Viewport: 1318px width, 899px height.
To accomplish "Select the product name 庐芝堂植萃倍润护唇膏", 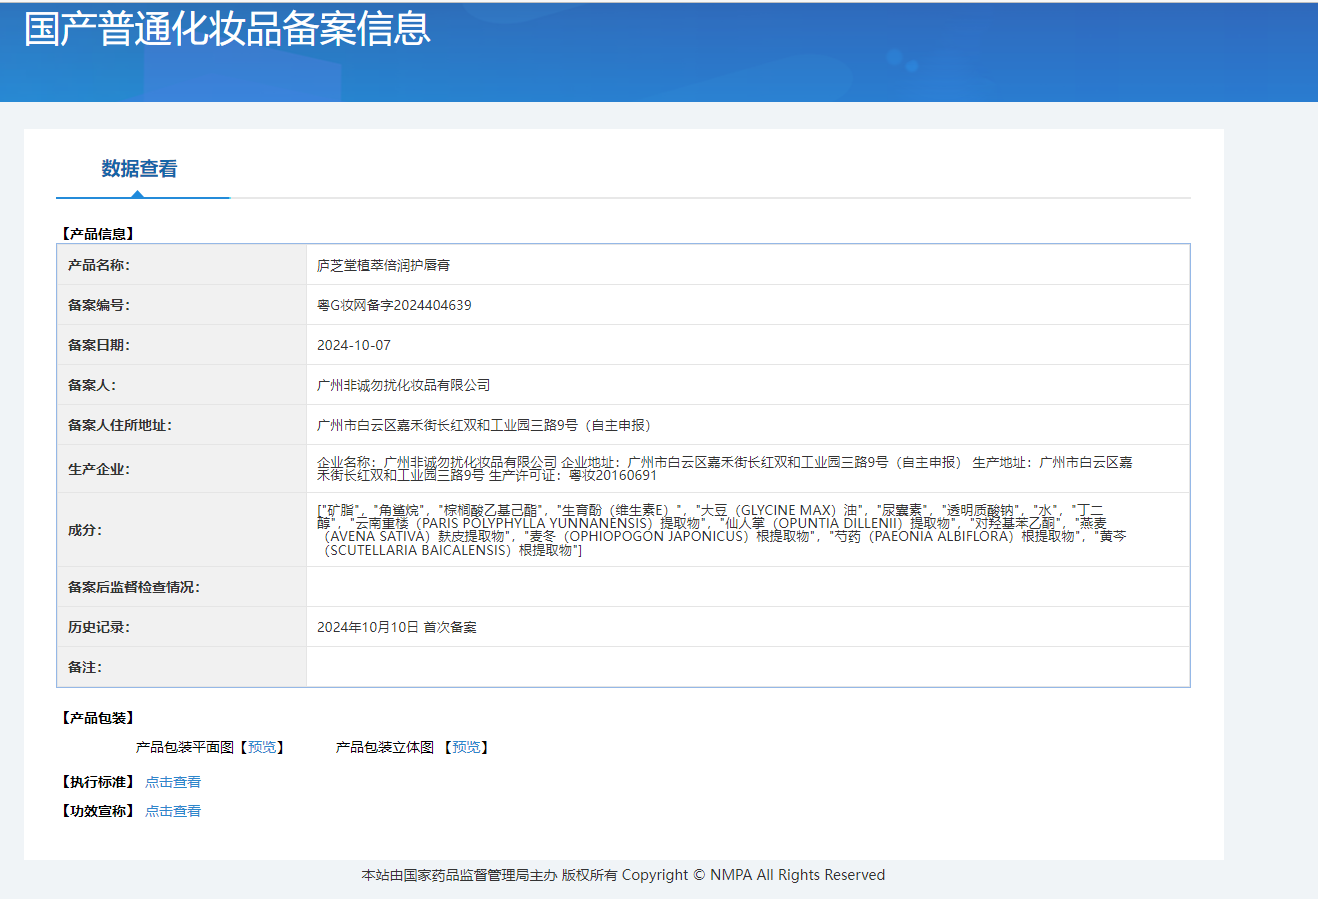I will click(x=383, y=265).
